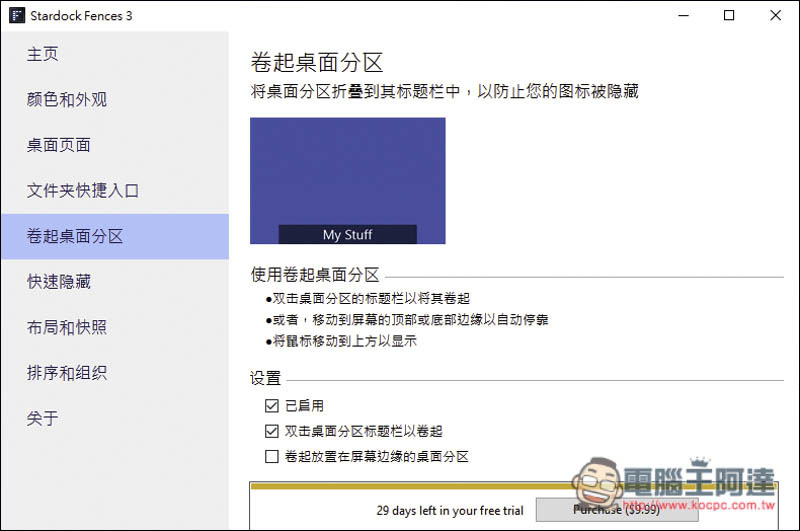Enable 卷起放置在屏幕边缘的桌面分区 option
The image size is (800, 531).
[x=272, y=456]
